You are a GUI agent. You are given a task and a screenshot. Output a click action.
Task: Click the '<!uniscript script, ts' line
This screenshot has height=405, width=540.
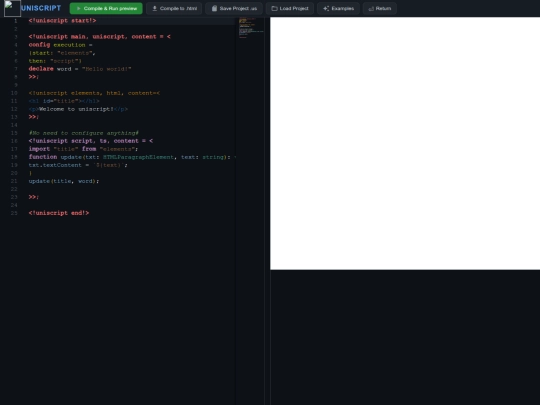[x=91, y=141]
